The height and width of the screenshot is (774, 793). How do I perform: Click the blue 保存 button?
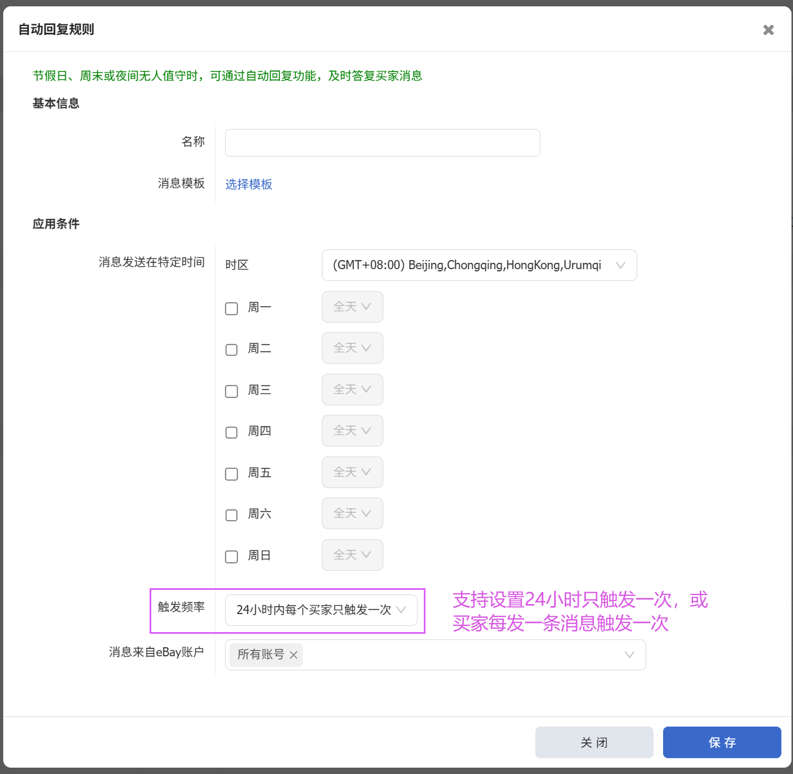coord(721,742)
